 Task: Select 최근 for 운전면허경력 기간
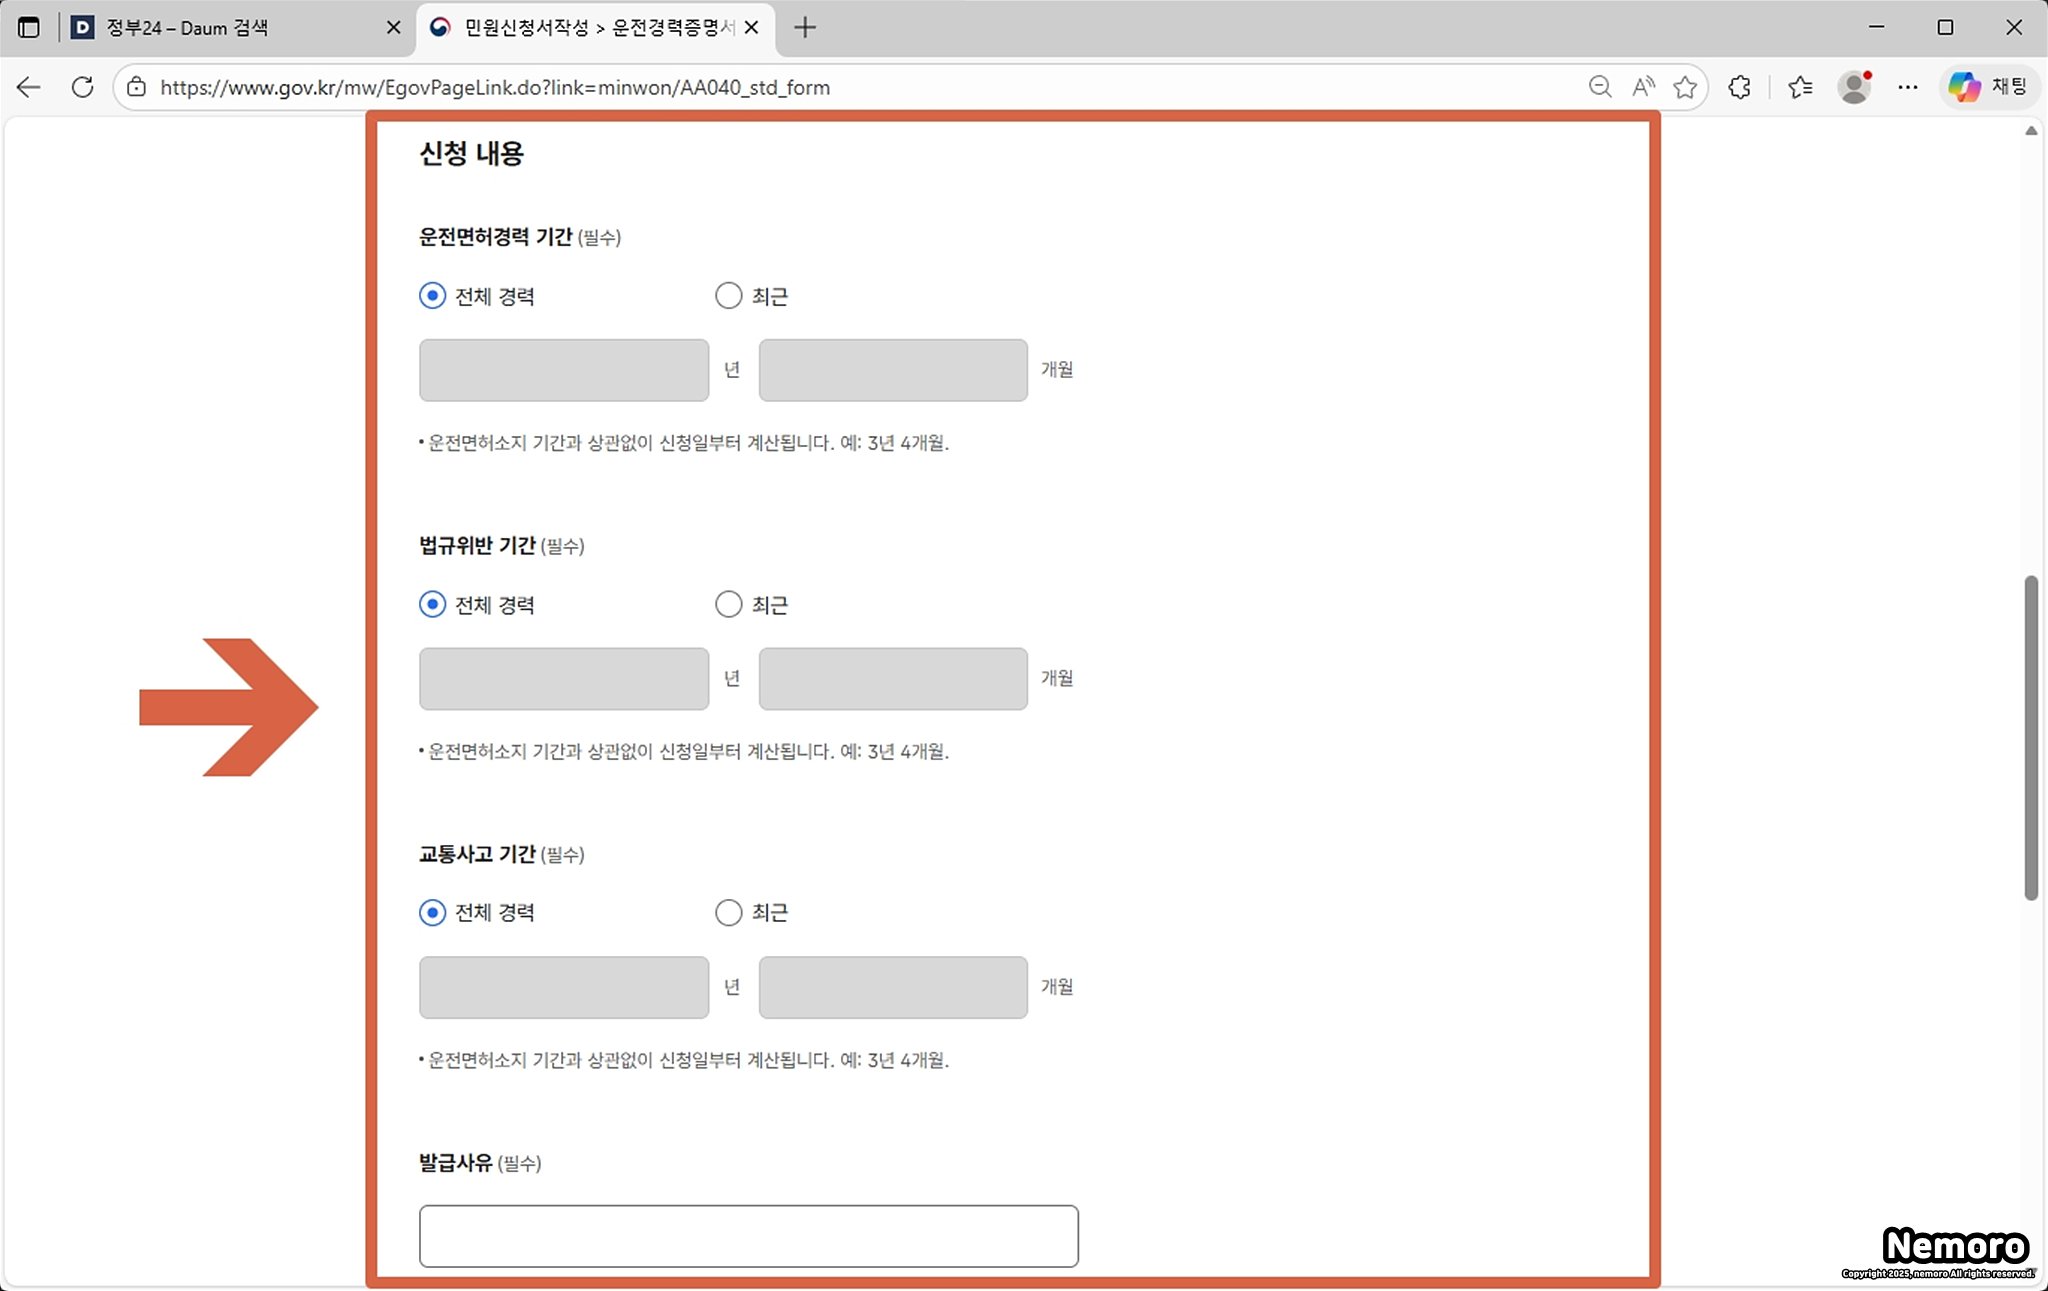729,296
